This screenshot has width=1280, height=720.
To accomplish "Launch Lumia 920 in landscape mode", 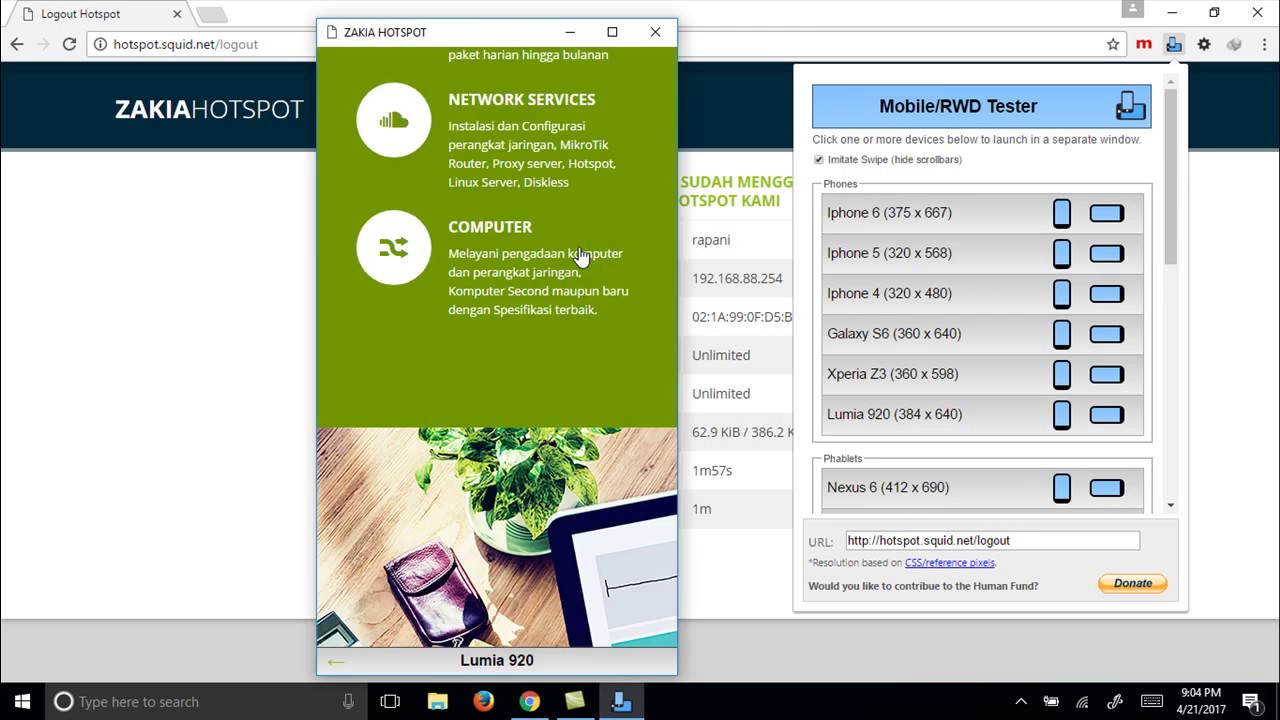I will (x=1106, y=414).
